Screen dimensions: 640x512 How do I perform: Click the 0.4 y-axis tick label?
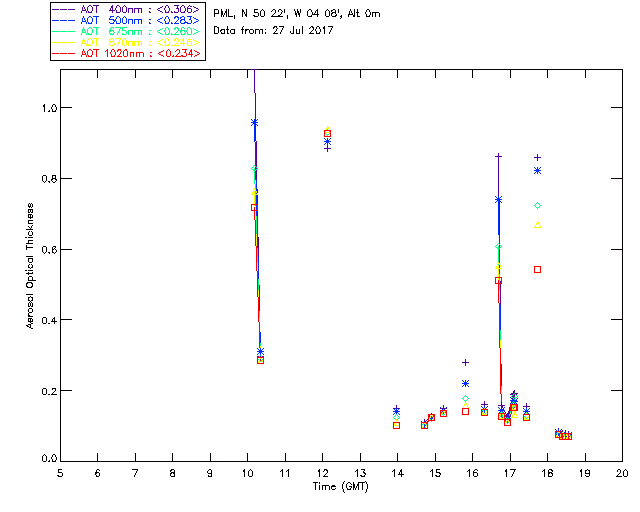tap(49, 320)
